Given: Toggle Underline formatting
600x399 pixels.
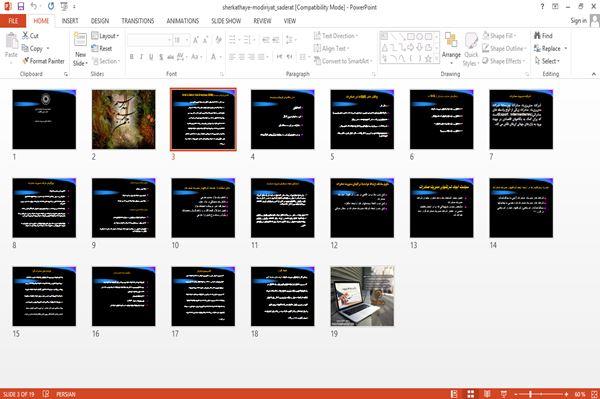Looking at the screenshot, I should click(x=151, y=57).
